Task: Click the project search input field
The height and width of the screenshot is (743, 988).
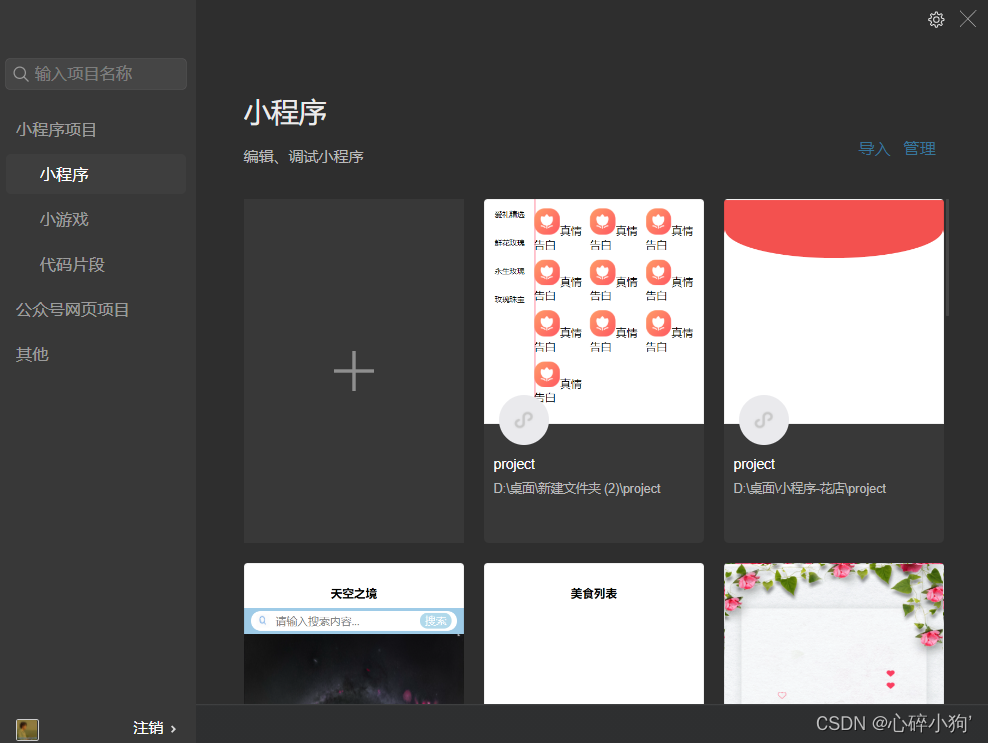Action: pos(100,74)
